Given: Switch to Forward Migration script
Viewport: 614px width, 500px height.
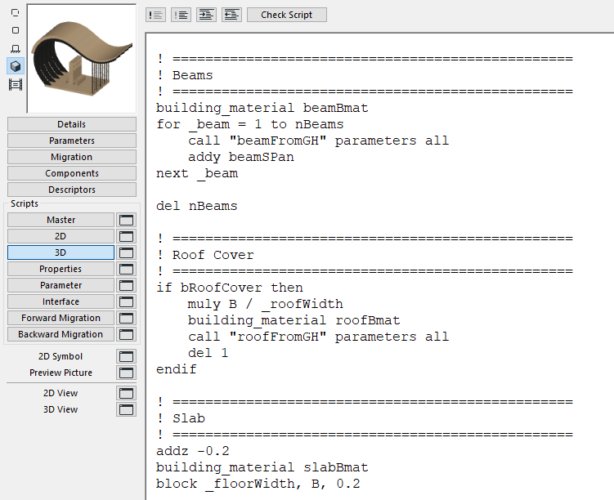Looking at the screenshot, I should point(61,318).
